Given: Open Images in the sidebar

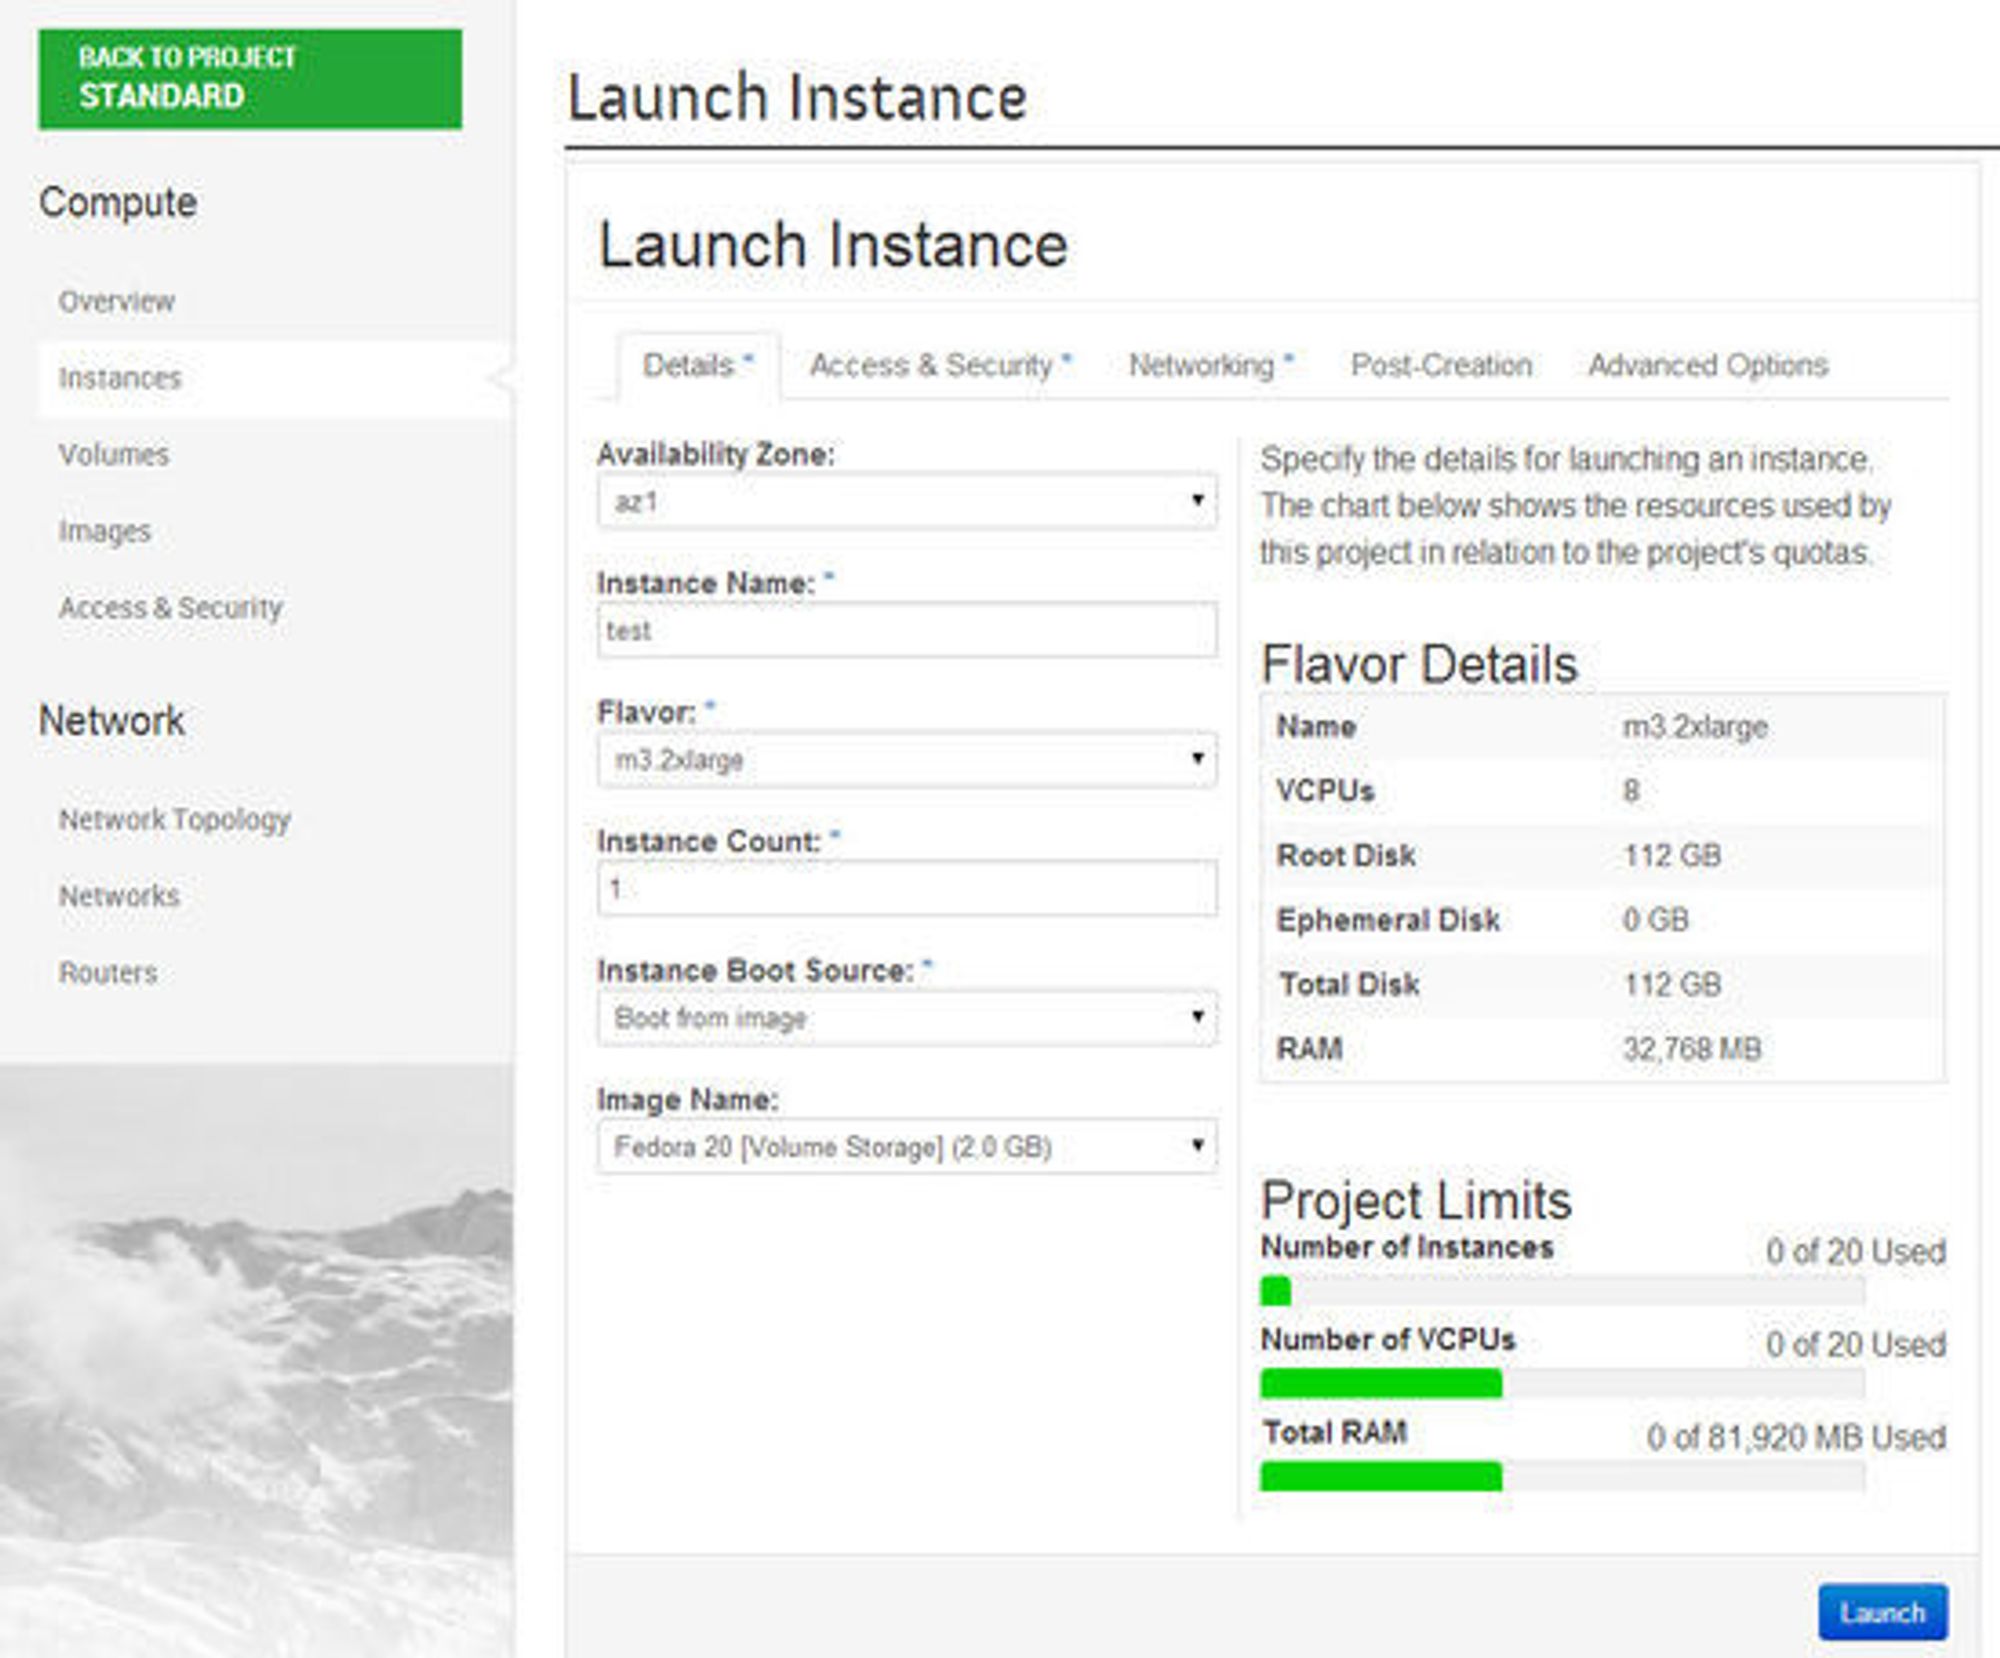Looking at the screenshot, I should click(x=104, y=531).
